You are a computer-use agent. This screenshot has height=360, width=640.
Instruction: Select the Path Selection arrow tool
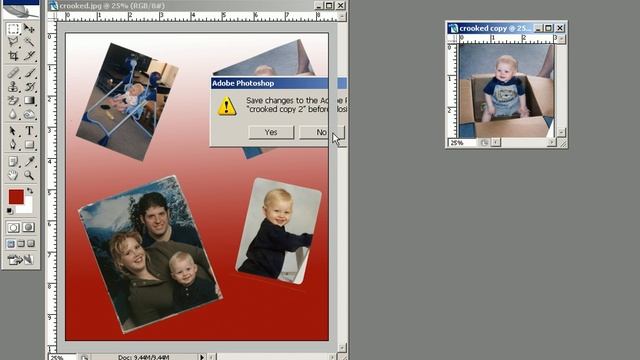pyautogui.click(x=13, y=131)
